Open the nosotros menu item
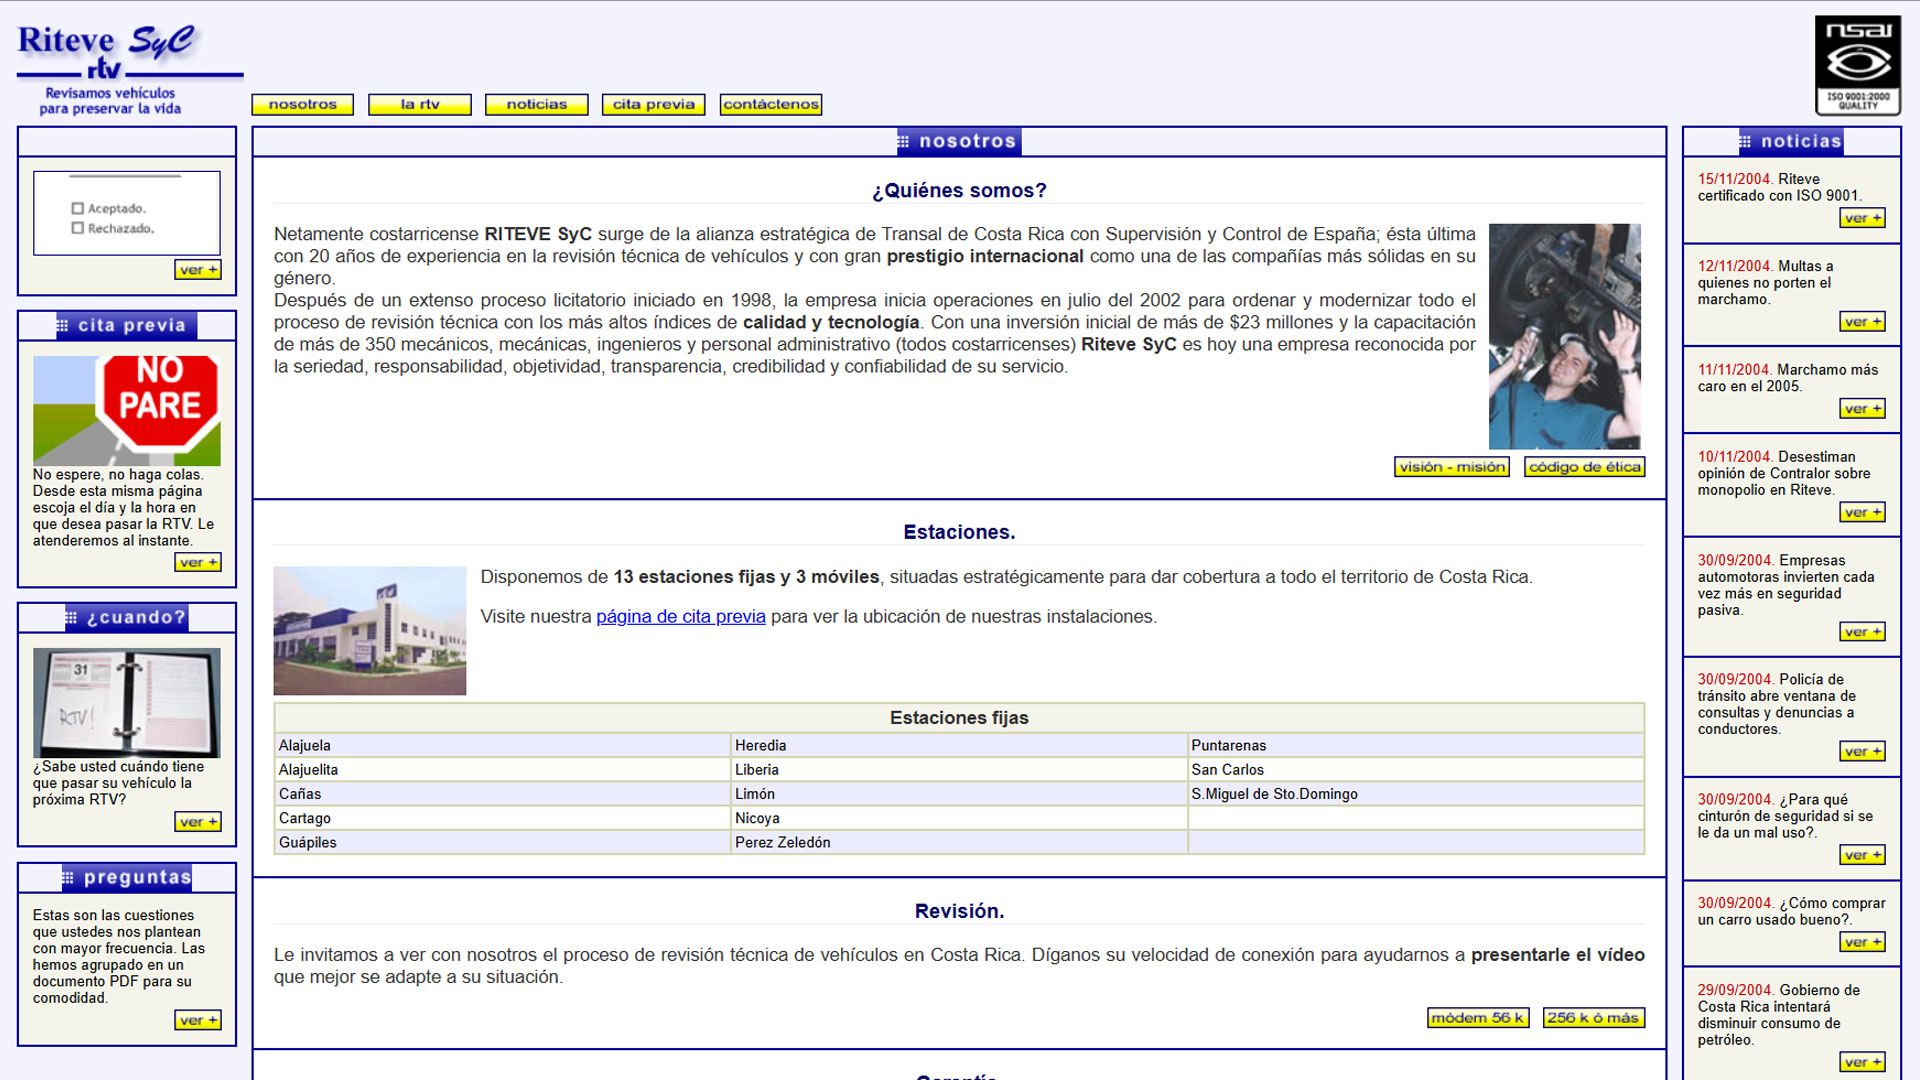The width and height of the screenshot is (1920, 1080). [302, 105]
